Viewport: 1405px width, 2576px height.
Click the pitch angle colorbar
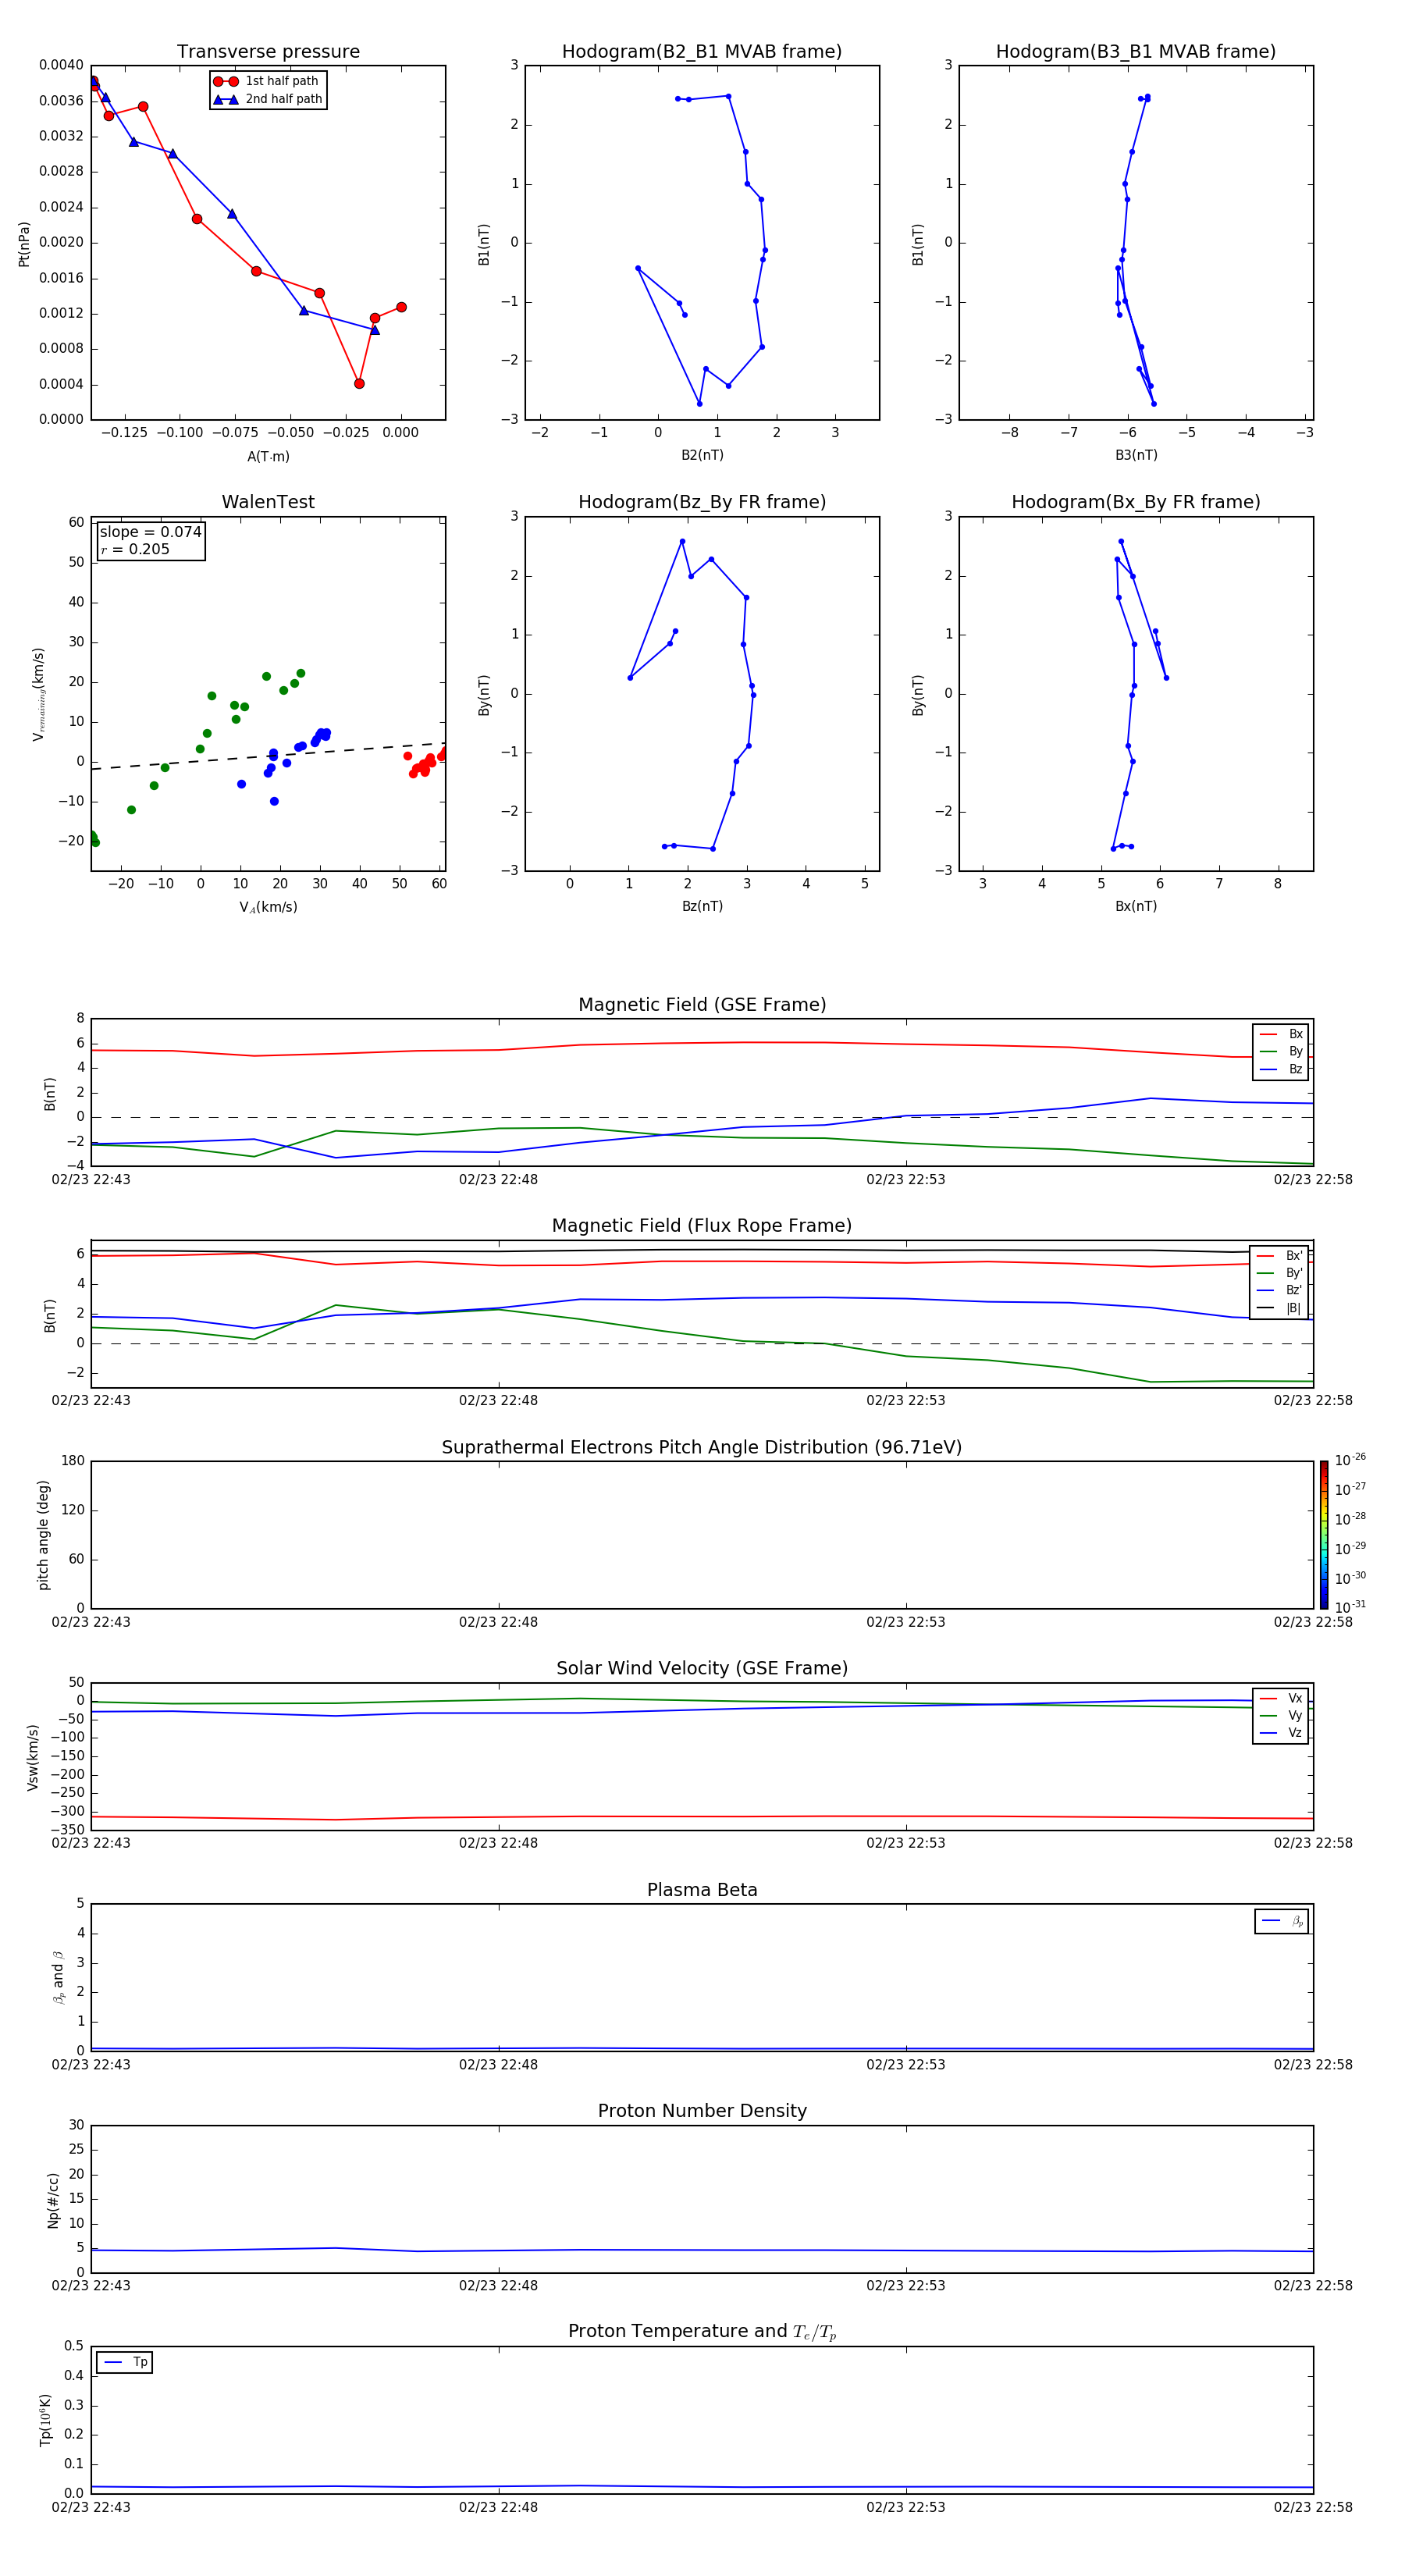[1324, 1535]
